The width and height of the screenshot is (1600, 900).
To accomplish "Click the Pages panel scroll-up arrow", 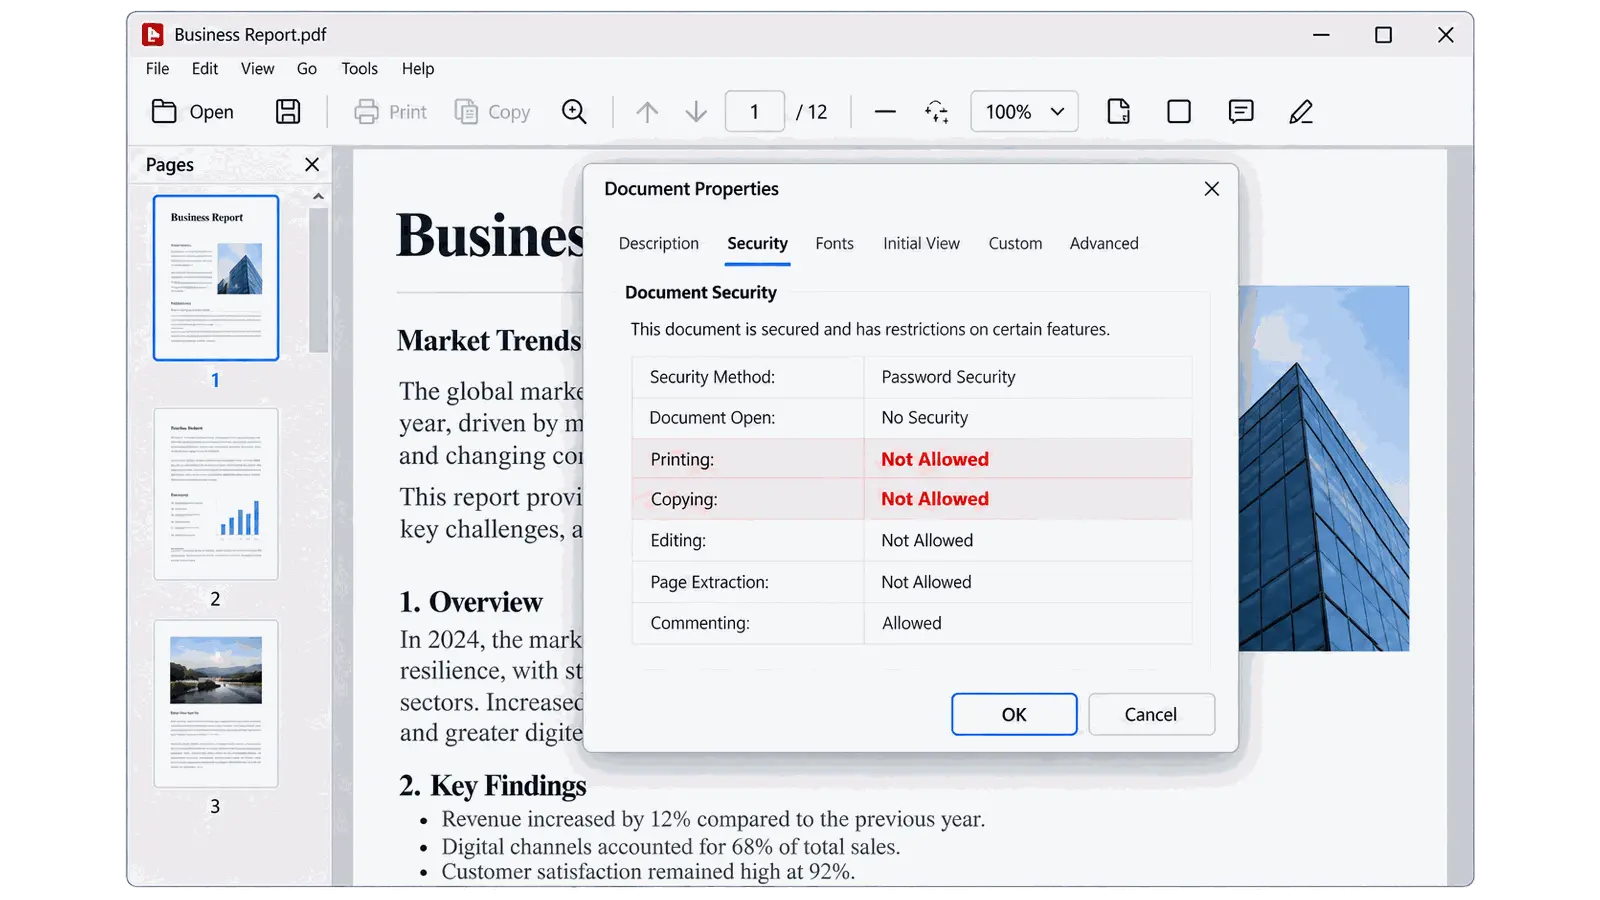I will [318, 196].
